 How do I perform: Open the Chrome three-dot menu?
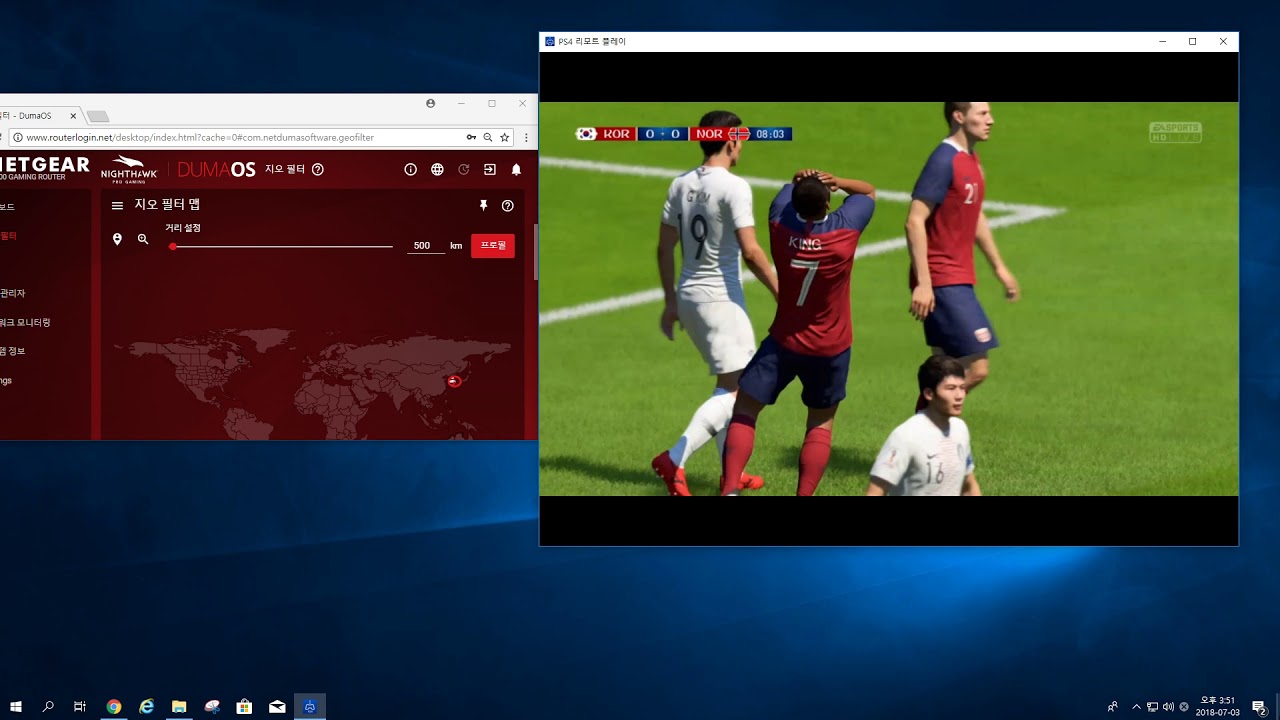coord(526,137)
